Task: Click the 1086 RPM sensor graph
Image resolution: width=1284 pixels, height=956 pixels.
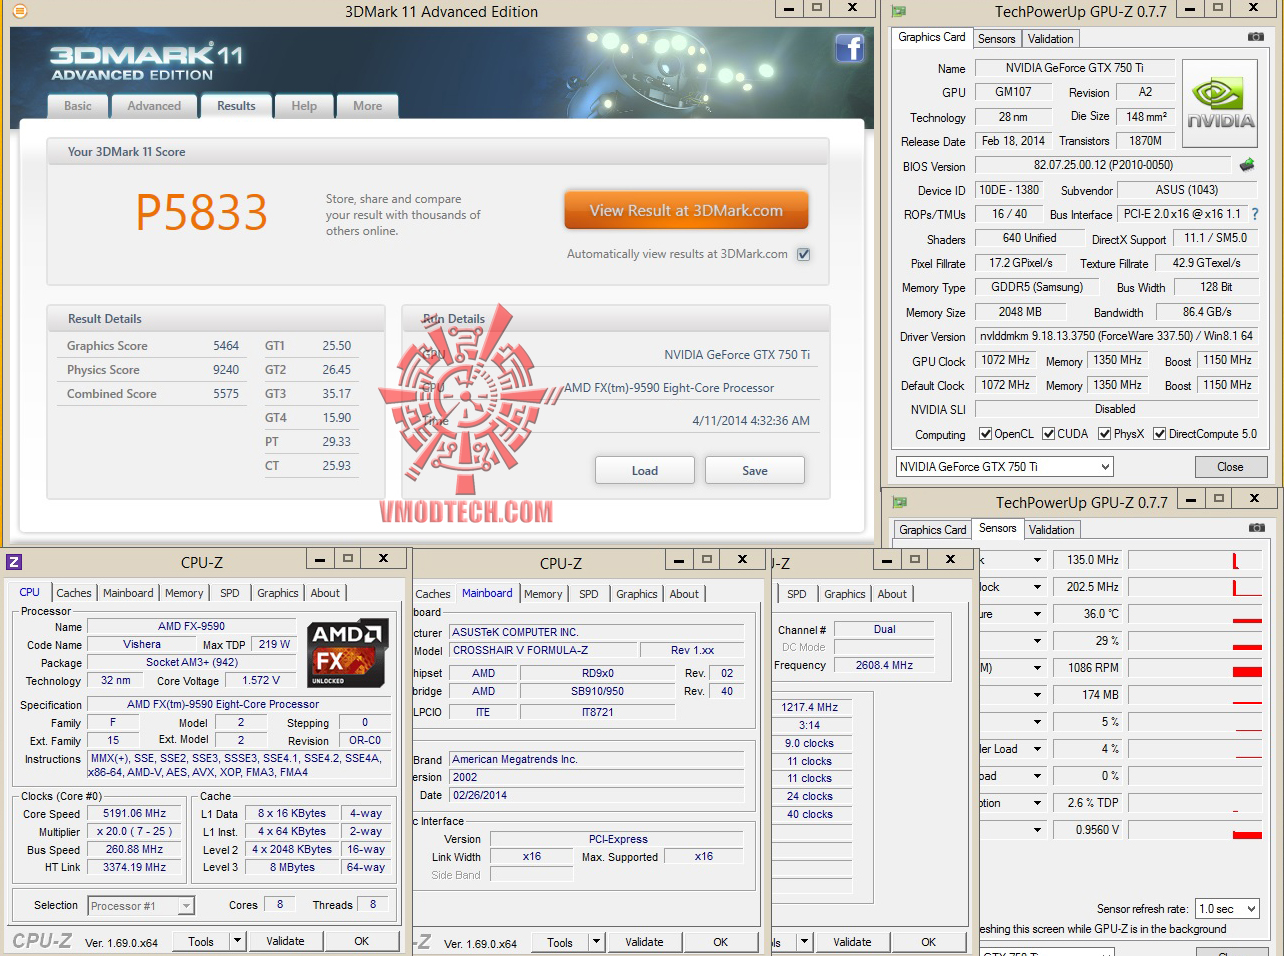Action: pyautogui.click(x=1196, y=668)
